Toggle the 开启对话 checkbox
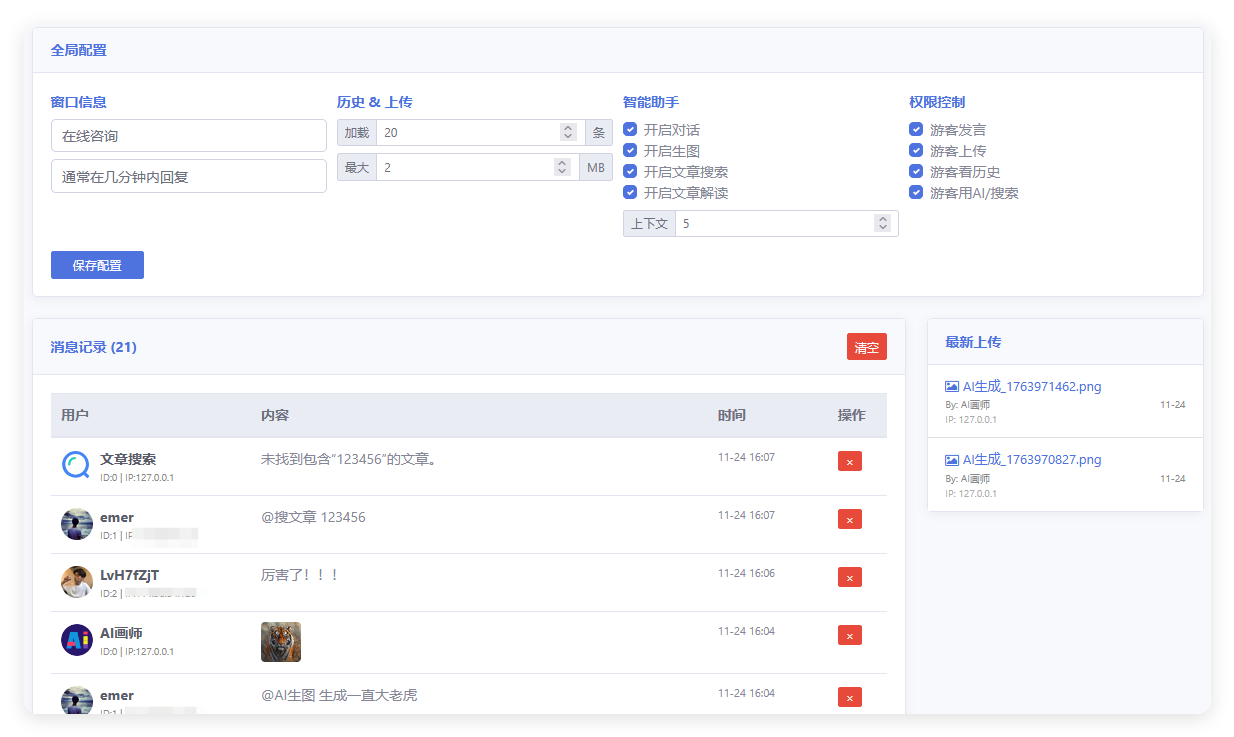Viewport: 1234px width, 737px height. point(630,129)
